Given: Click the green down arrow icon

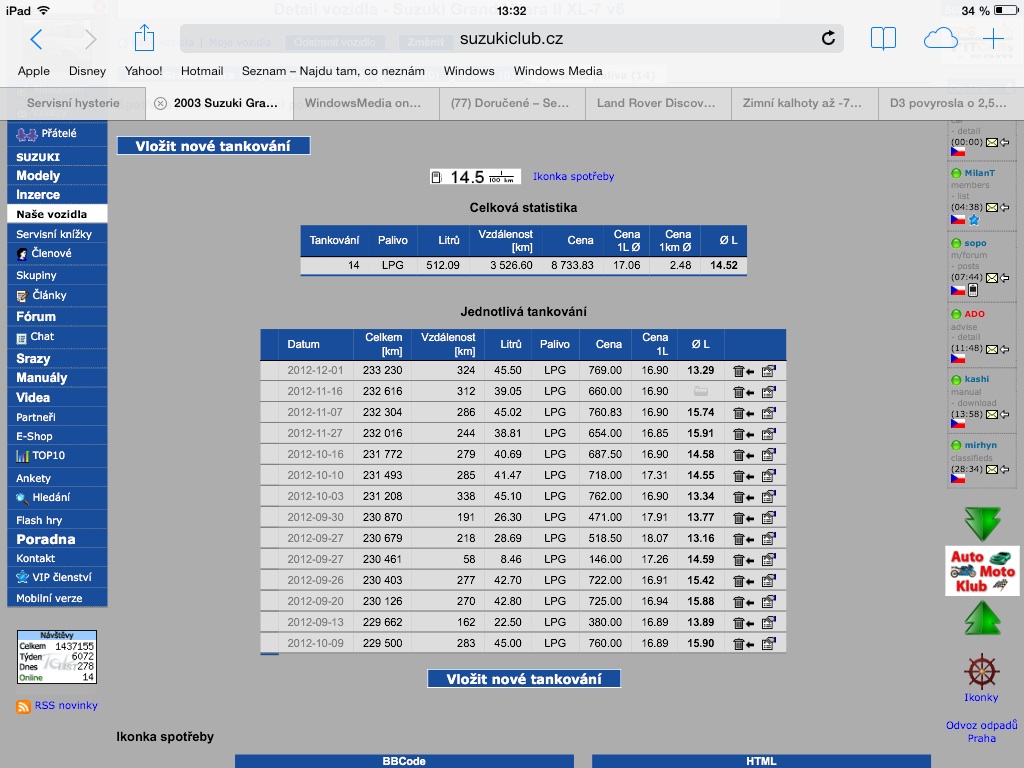Looking at the screenshot, I should [982, 523].
